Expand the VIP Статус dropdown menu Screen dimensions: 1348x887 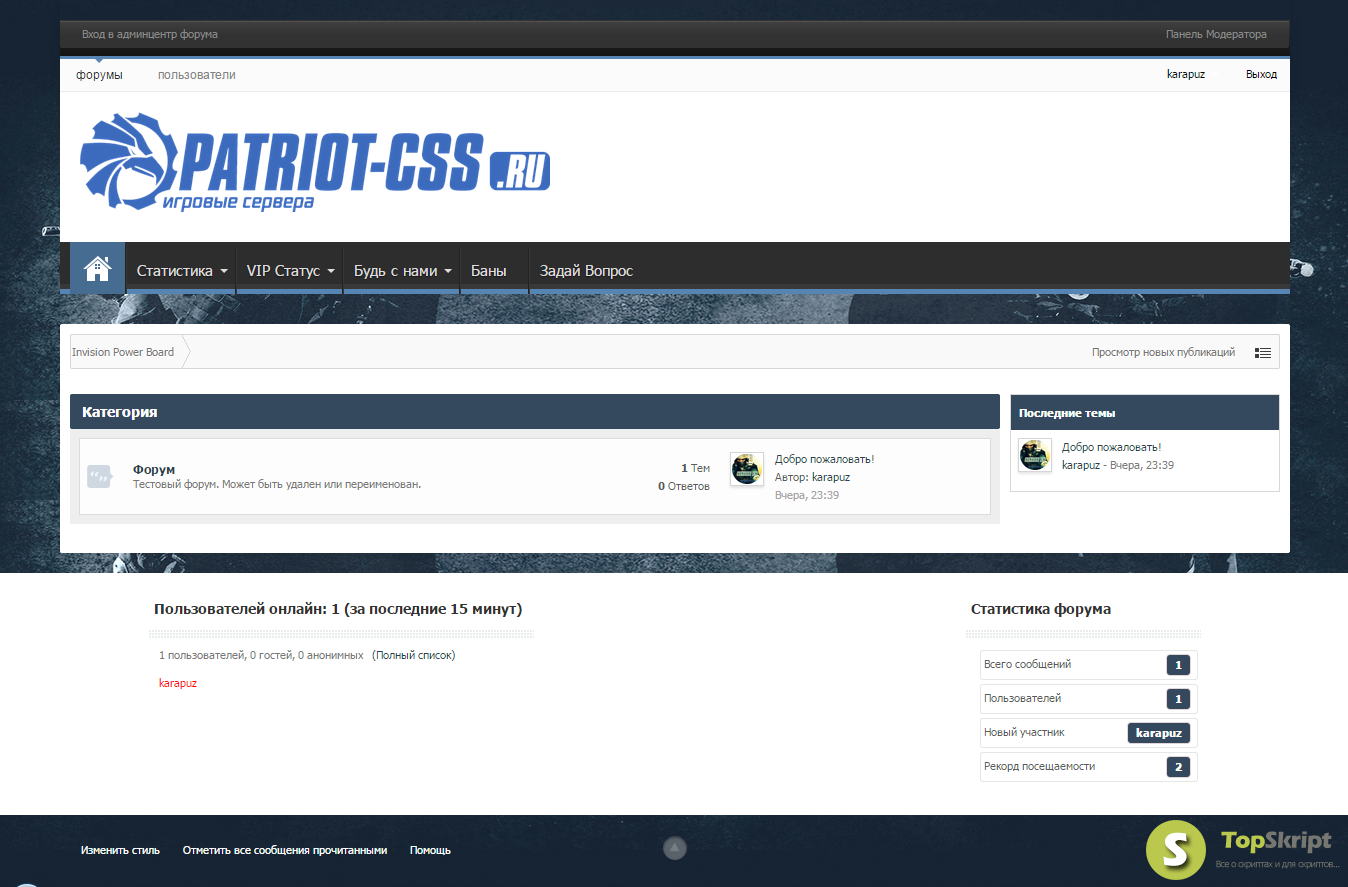[x=290, y=271]
